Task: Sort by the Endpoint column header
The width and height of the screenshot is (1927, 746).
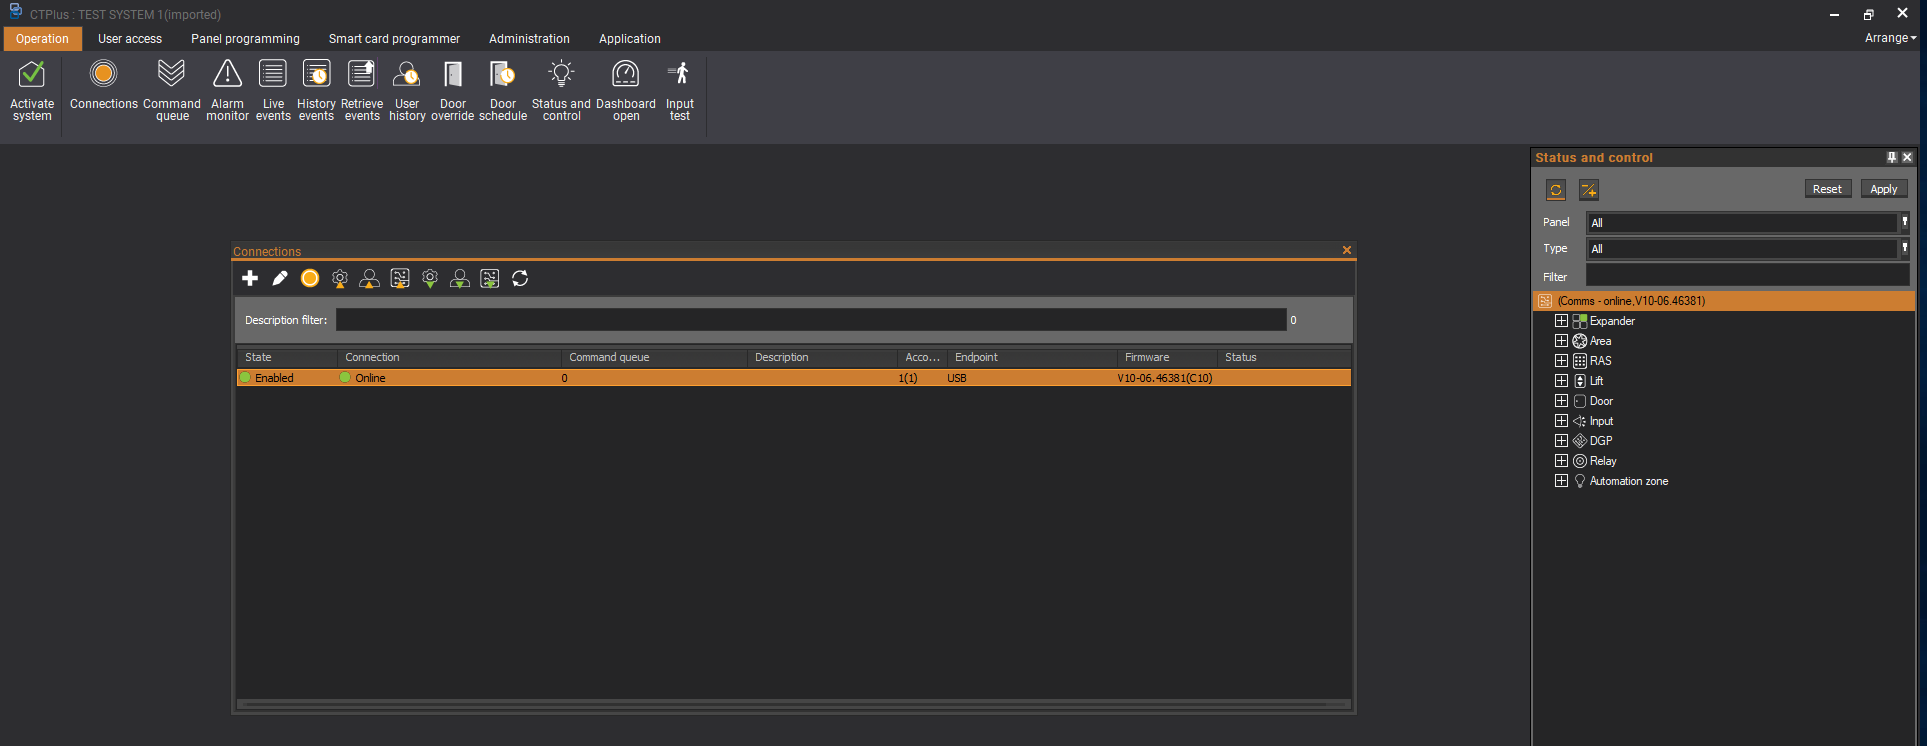Action: pos(1032,357)
